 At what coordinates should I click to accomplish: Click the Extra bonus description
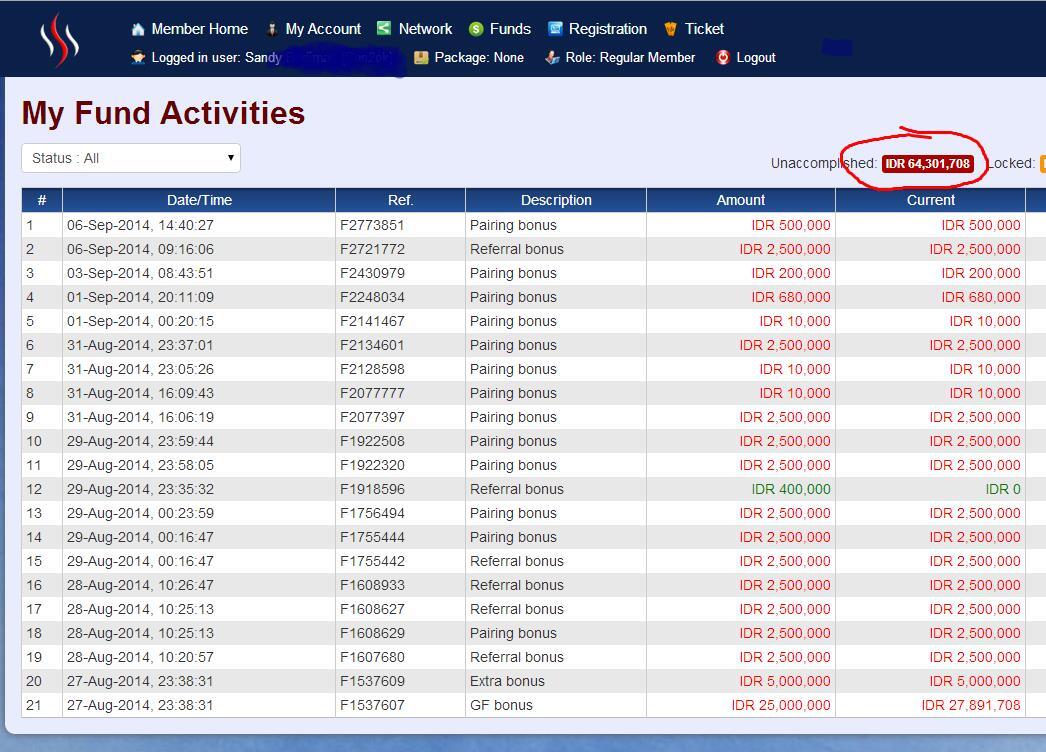point(507,682)
